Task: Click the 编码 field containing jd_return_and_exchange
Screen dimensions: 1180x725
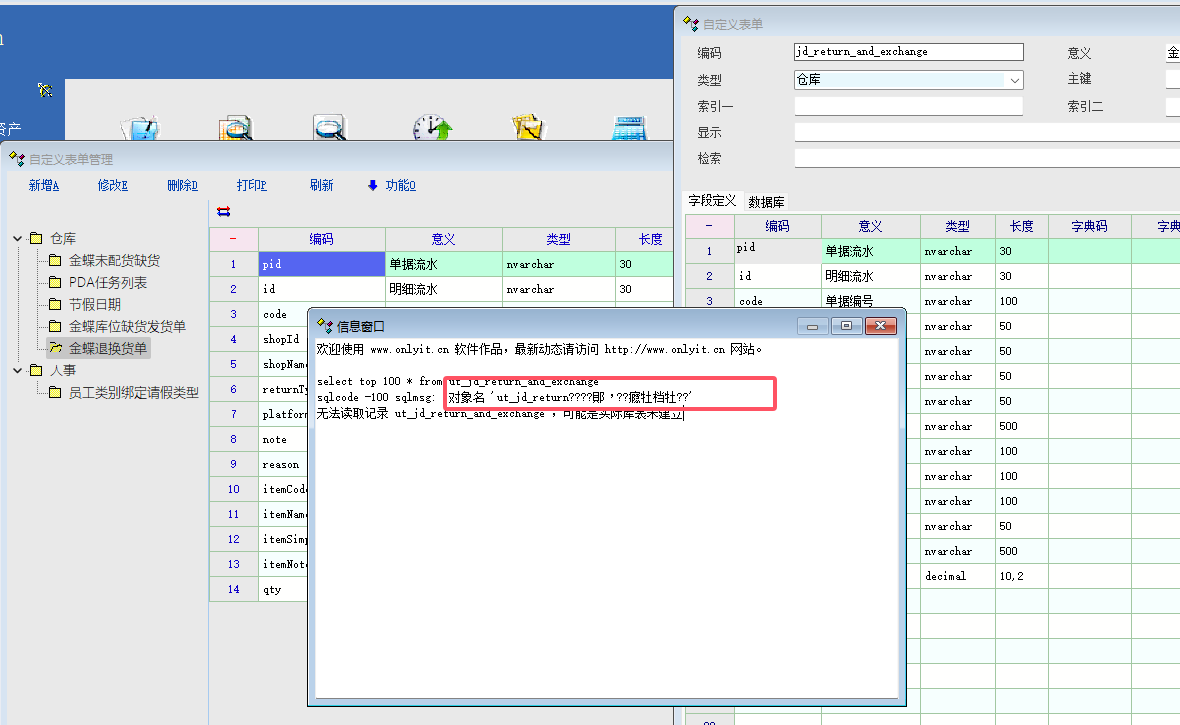Action: point(908,52)
